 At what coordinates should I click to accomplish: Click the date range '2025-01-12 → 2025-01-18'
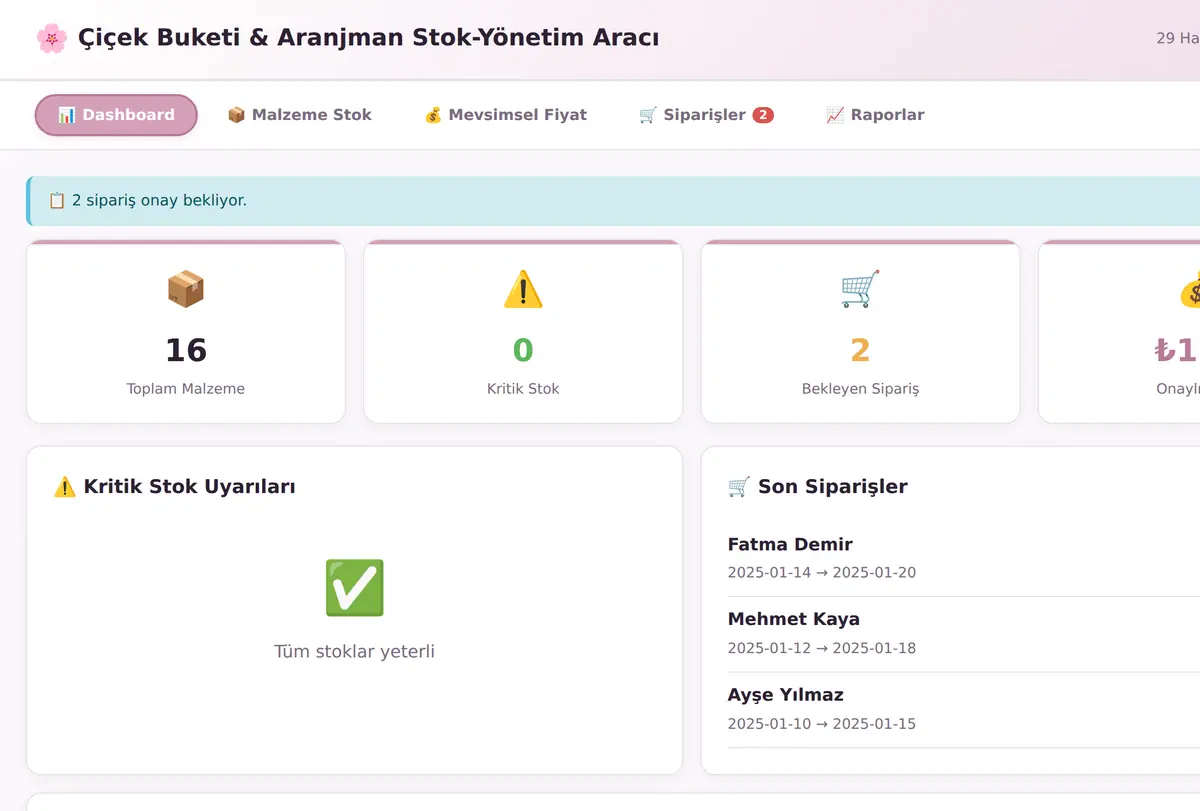[822, 648]
